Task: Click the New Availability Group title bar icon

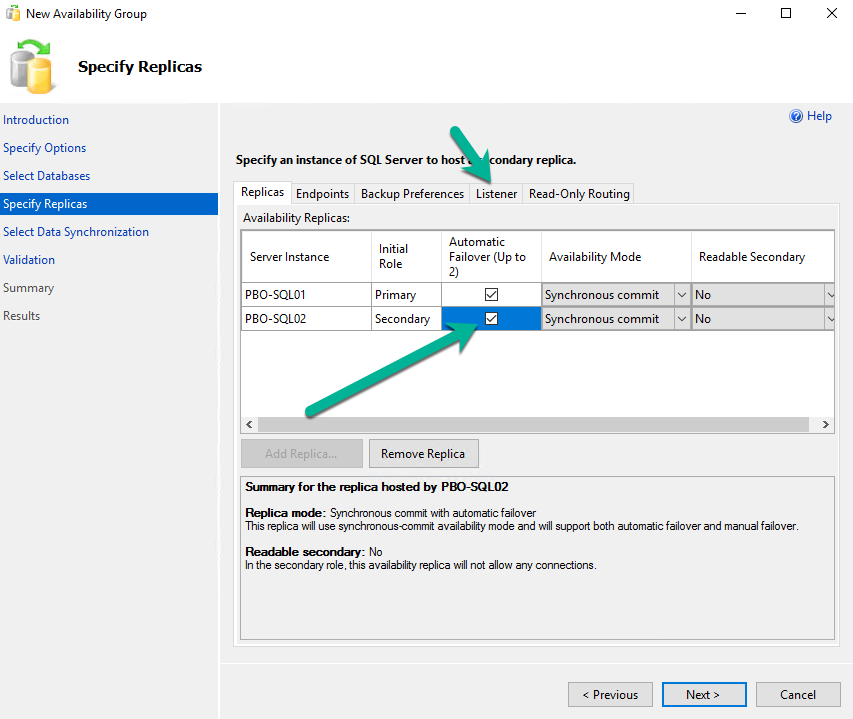Action: (x=13, y=13)
